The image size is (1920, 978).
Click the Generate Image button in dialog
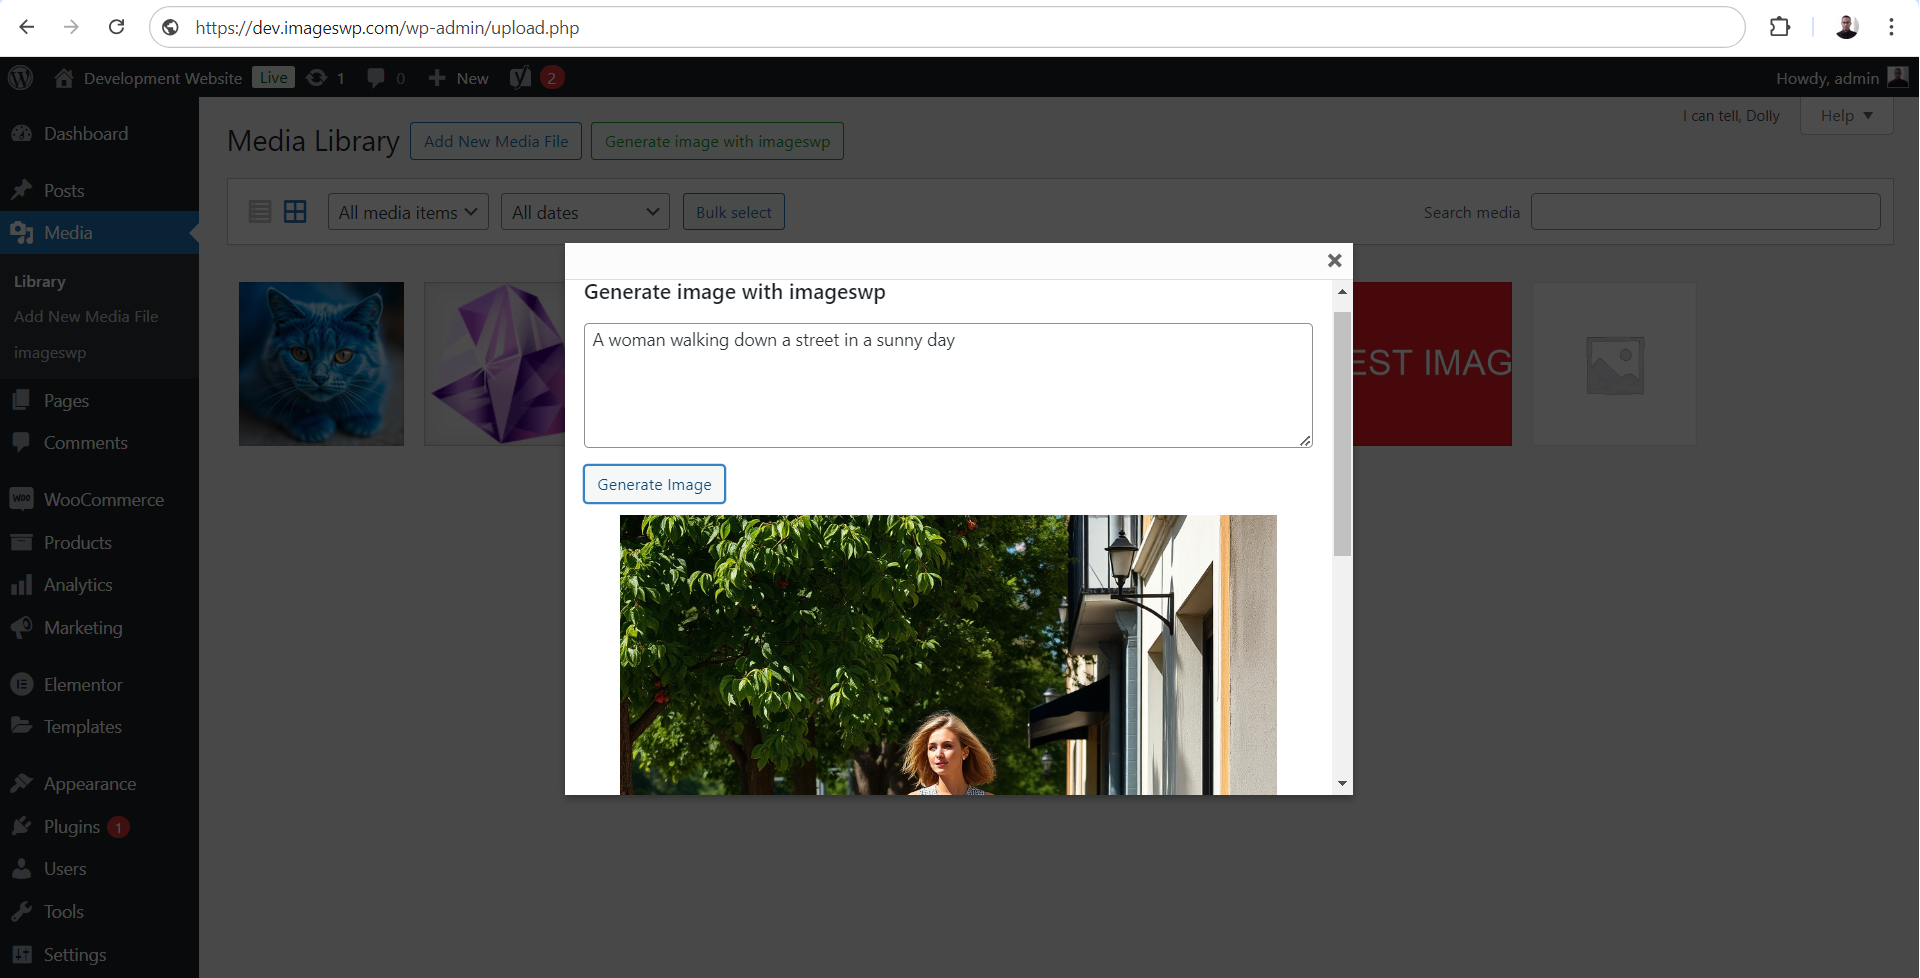coord(654,484)
